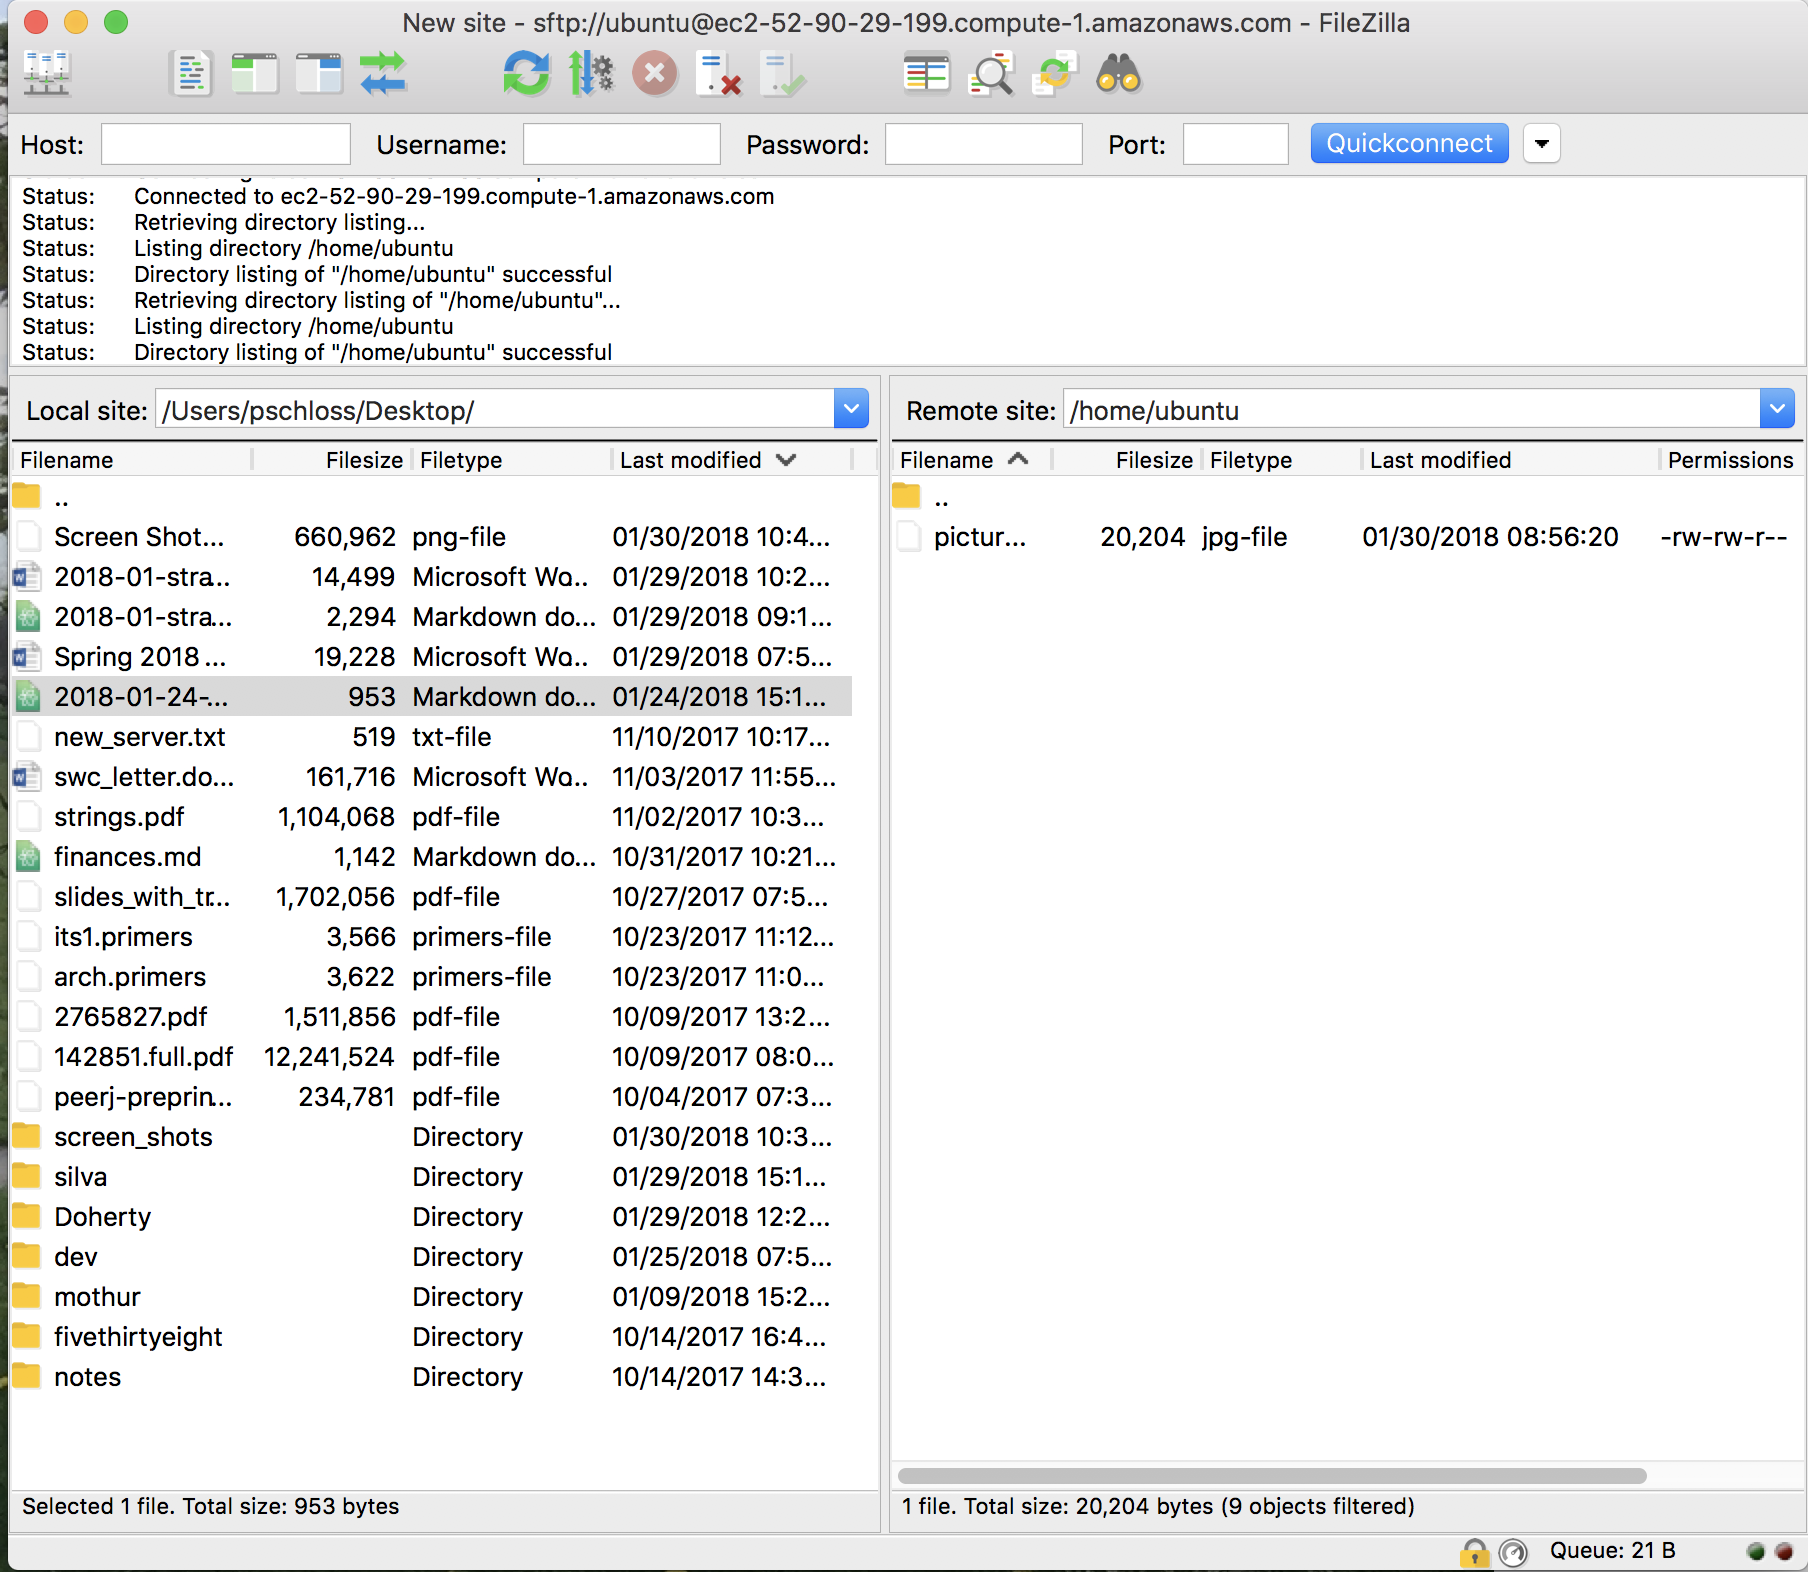Toggle the remote directory tree view
Screen dimensions: 1808x1572
pos(319,74)
